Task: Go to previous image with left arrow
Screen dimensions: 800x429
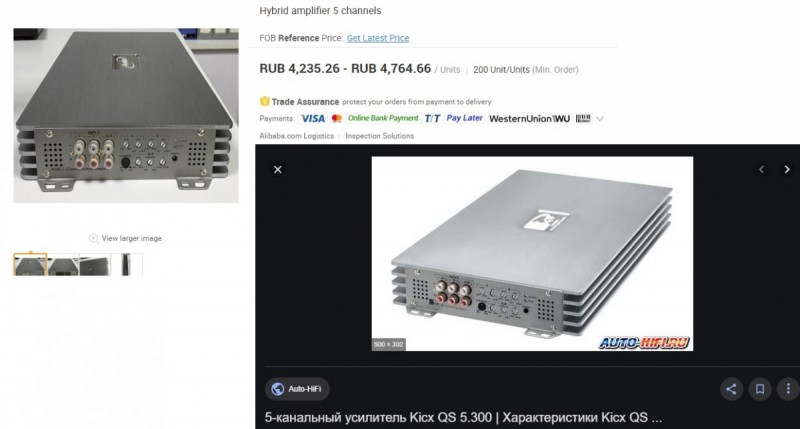Action: pos(761,169)
